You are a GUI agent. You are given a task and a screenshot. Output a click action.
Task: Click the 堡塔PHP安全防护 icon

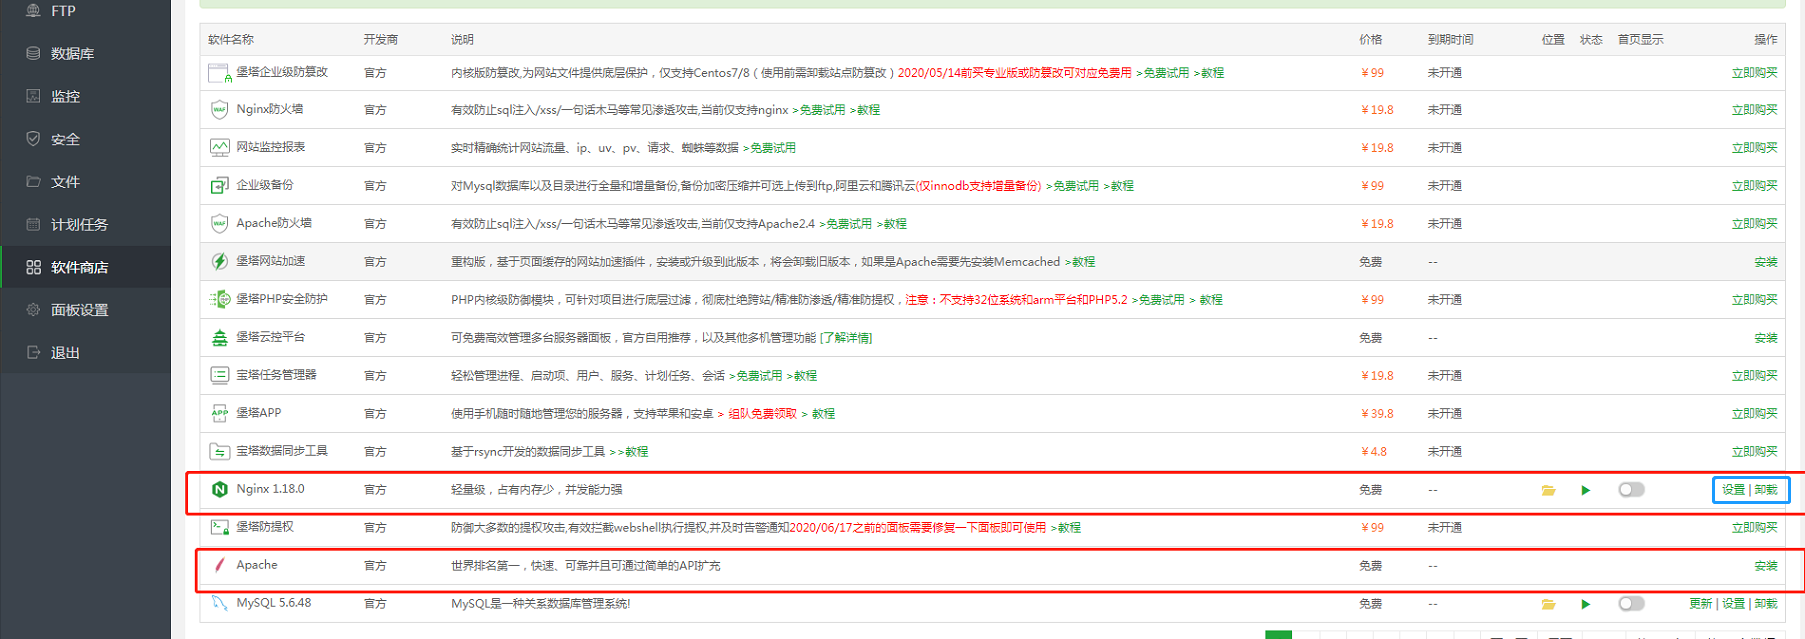point(220,300)
